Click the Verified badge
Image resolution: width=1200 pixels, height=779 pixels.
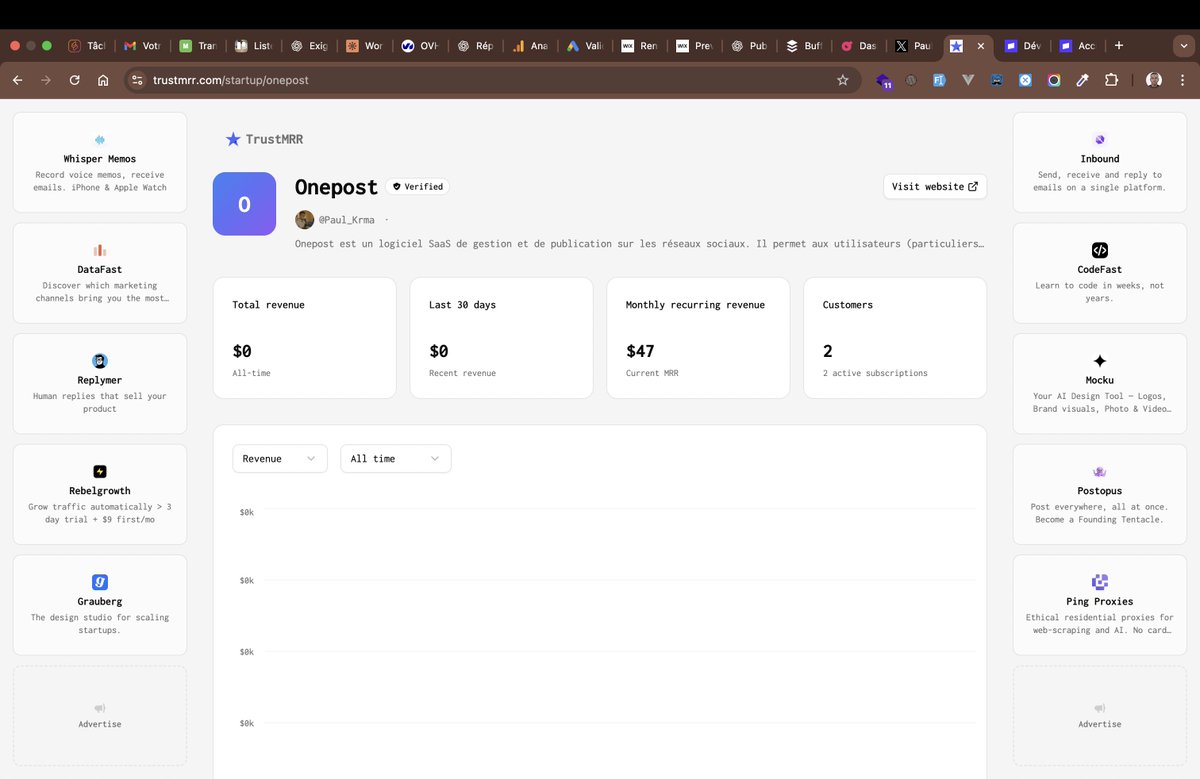[418, 186]
